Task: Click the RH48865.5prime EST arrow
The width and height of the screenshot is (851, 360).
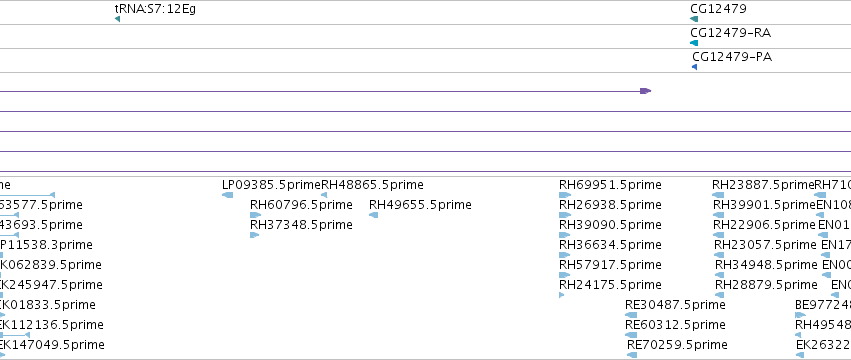Action: tap(324, 195)
